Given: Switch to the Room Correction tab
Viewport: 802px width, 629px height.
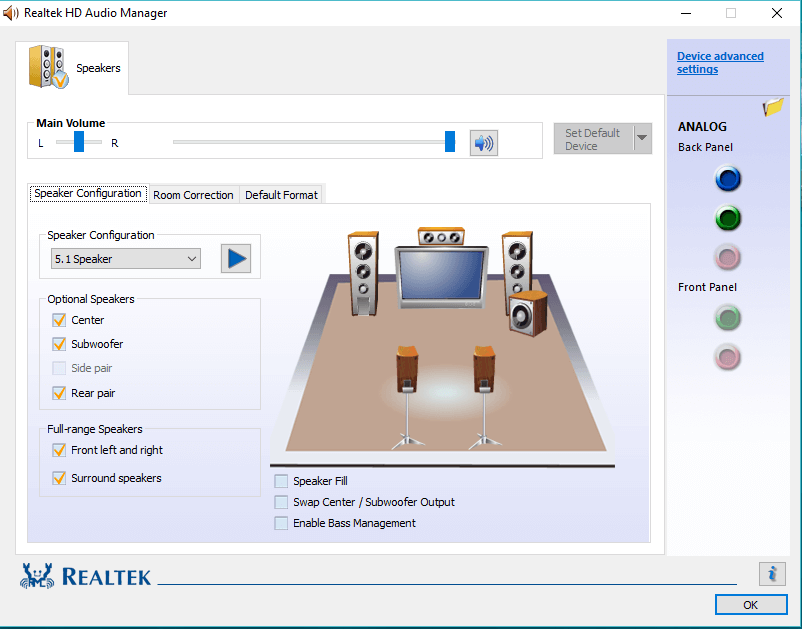Looking at the screenshot, I should click(x=193, y=194).
